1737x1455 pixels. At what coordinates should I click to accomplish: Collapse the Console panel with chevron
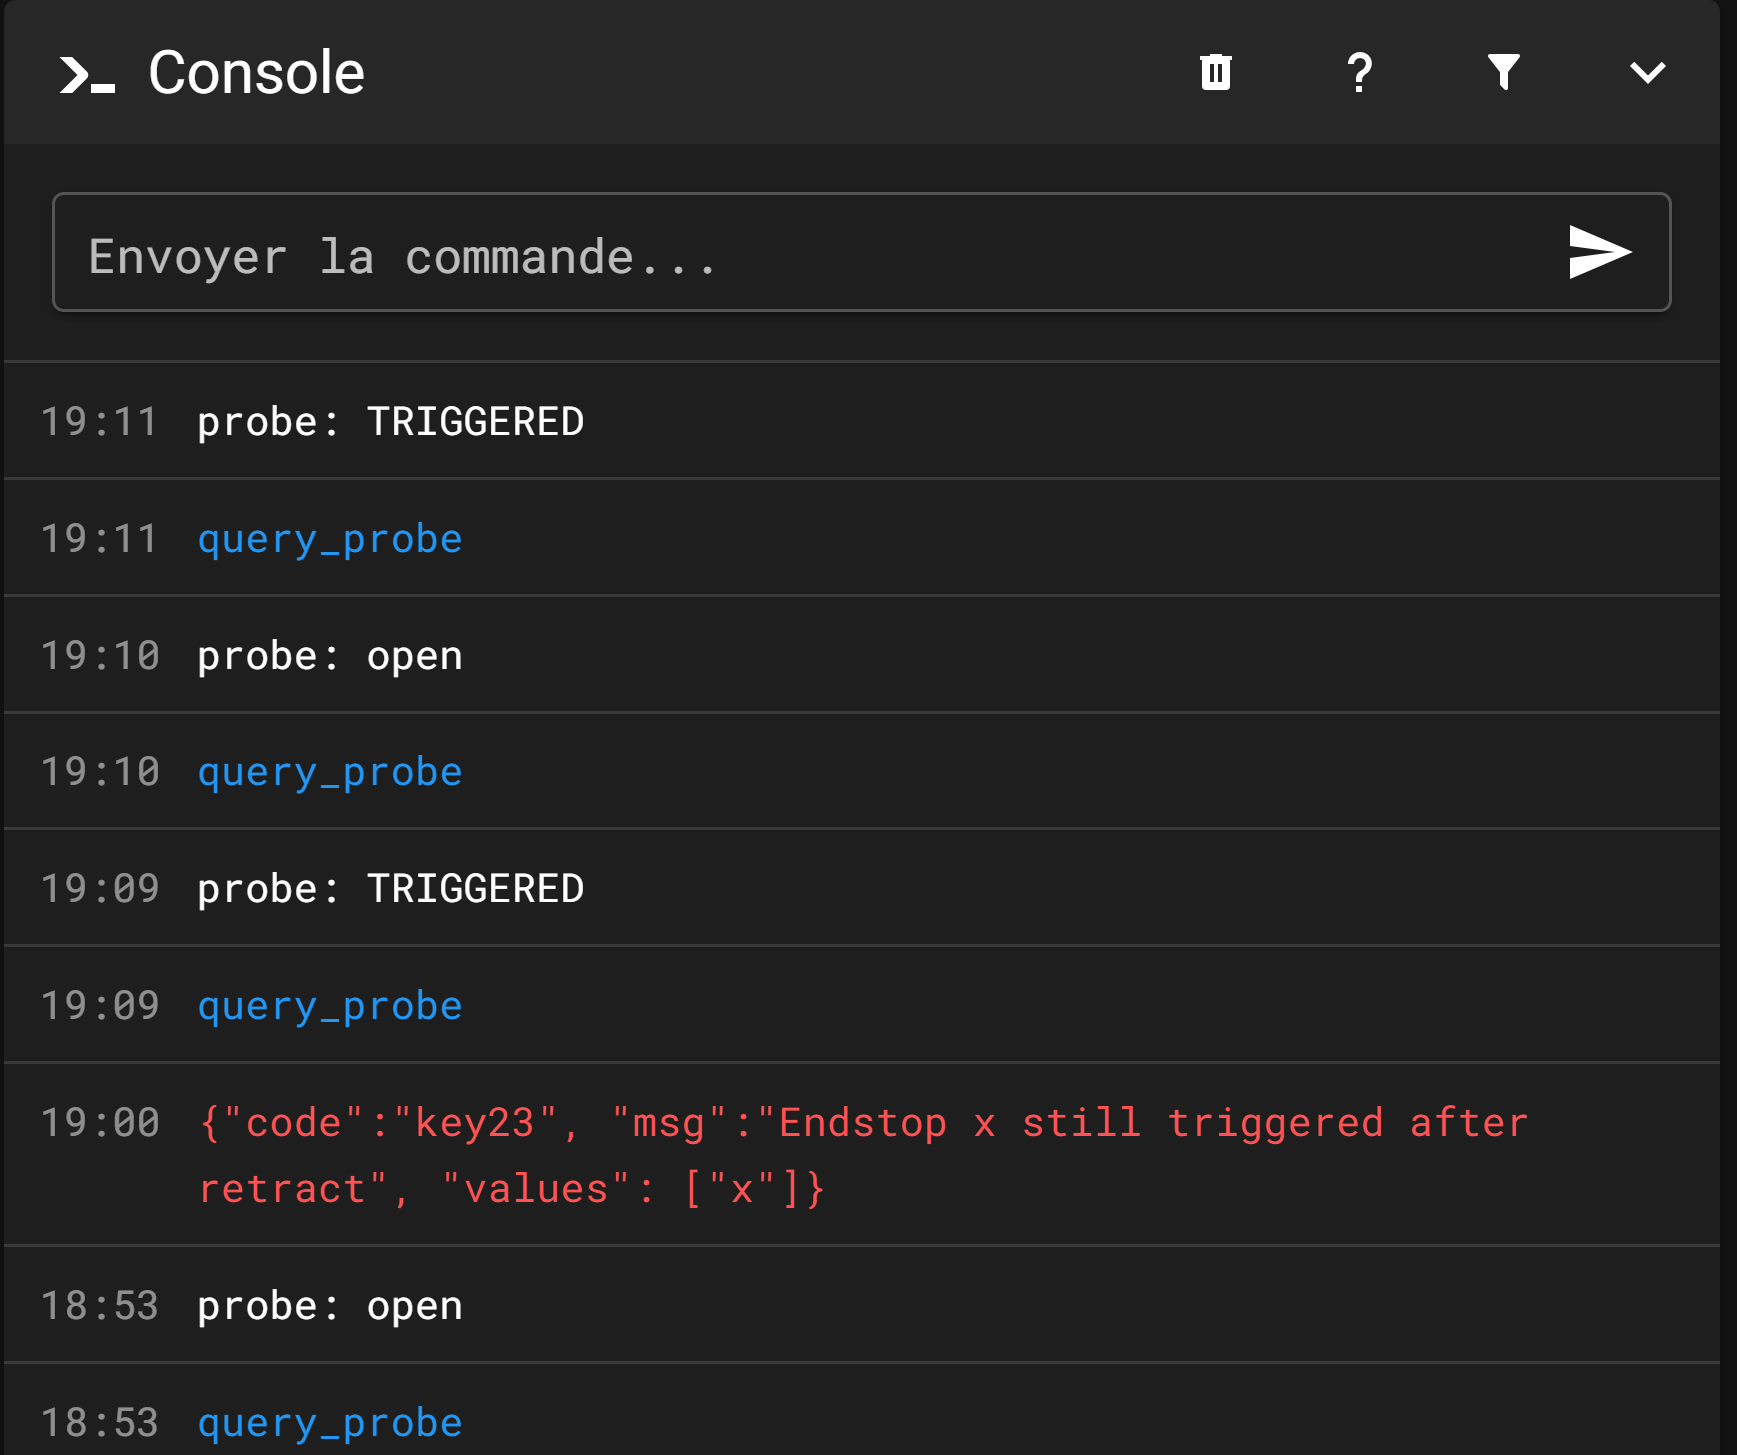tap(1647, 72)
